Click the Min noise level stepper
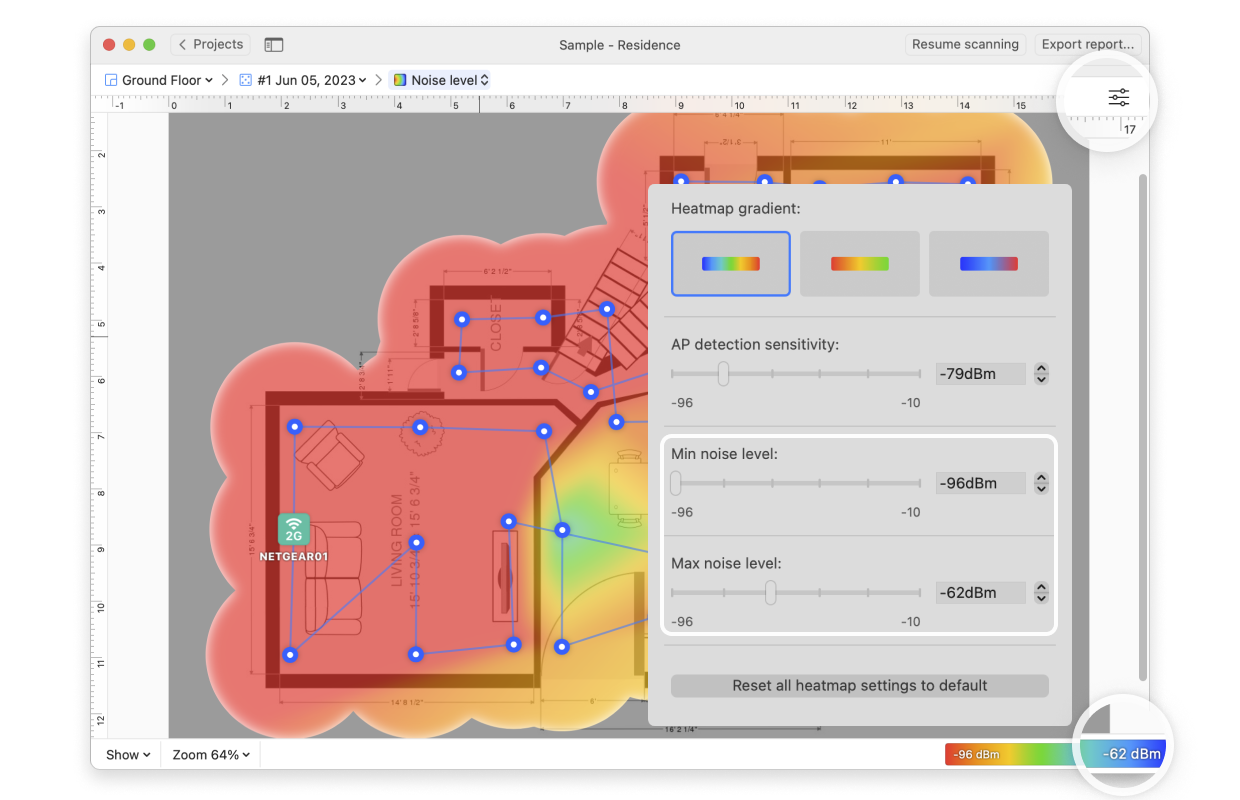This screenshot has height=800, width=1240. pos(1041,483)
